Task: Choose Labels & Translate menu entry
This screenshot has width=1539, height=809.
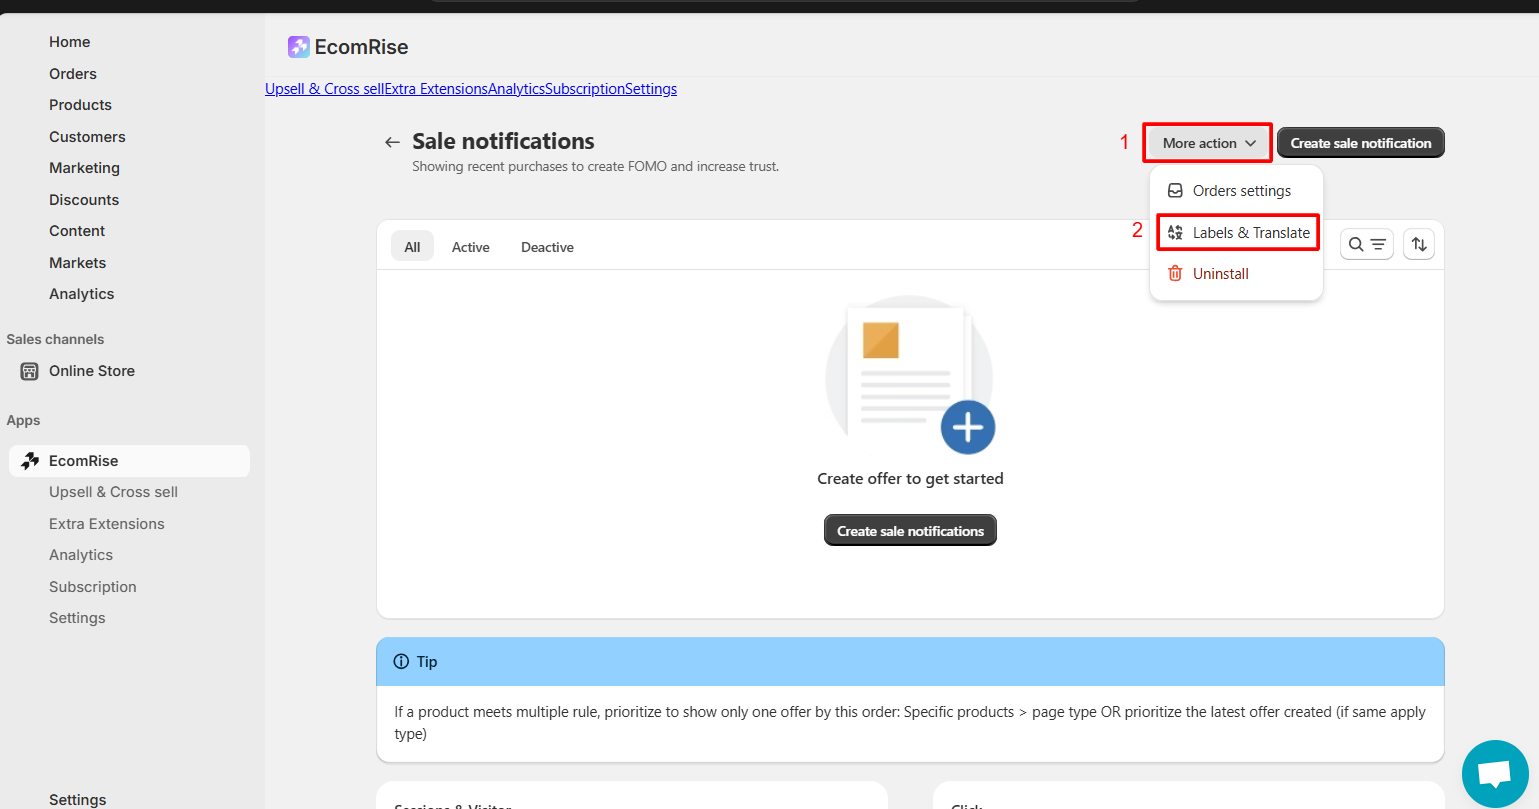Action: tap(1236, 233)
